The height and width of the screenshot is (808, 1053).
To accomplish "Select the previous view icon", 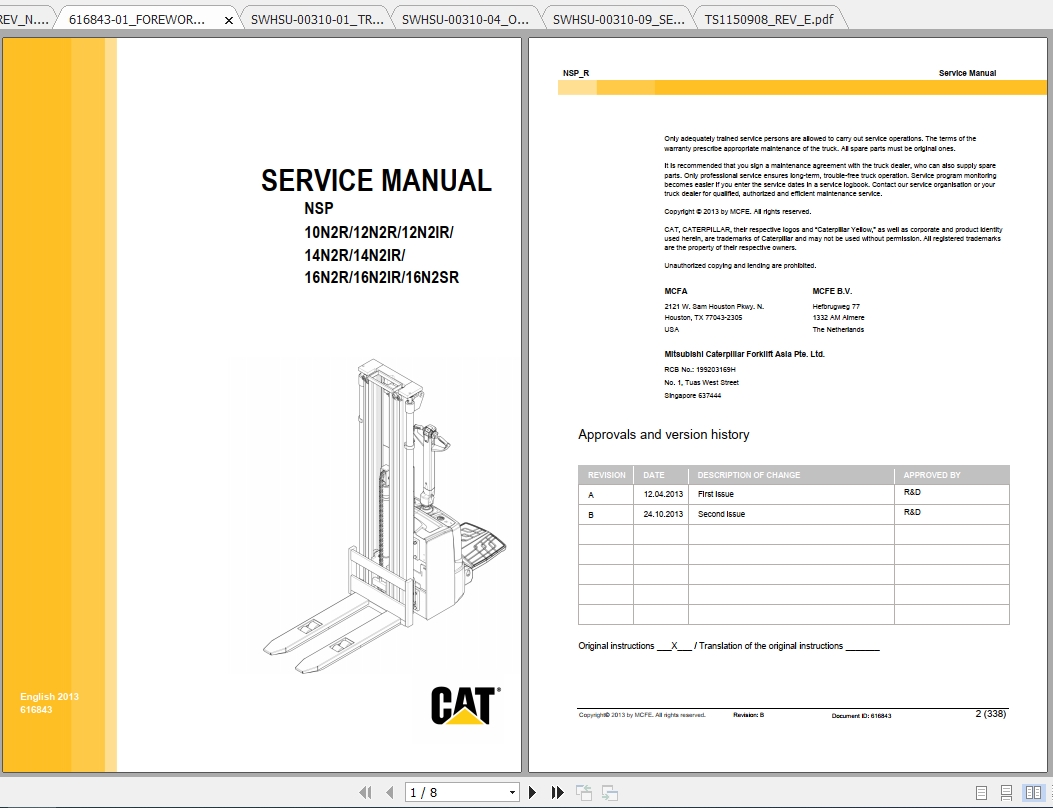I will pos(583,792).
